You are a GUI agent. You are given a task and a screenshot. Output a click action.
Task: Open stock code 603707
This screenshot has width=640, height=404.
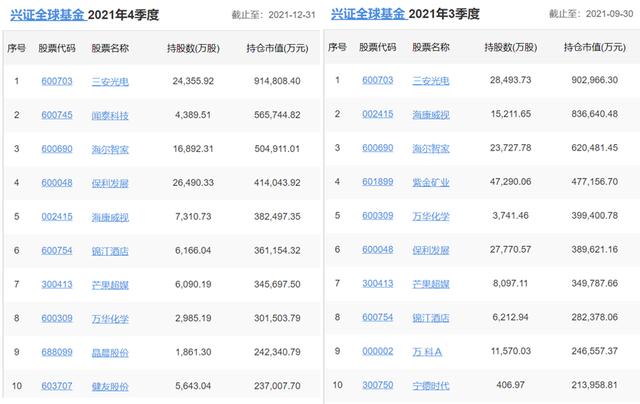(57, 386)
